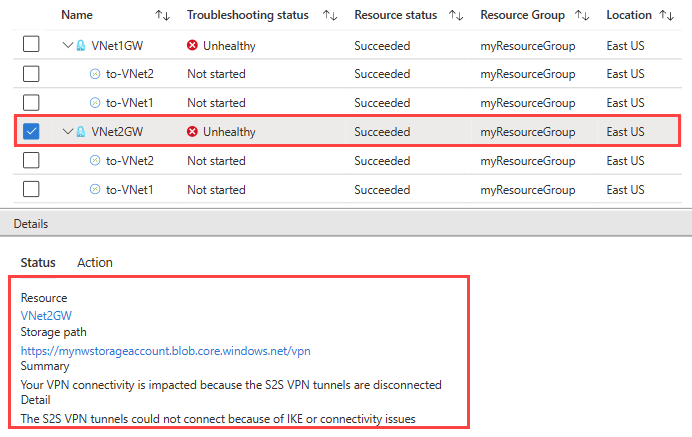Image resolution: width=692 pixels, height=437 pixels.
Task: Sort by Troubleshooting status column
Action: click(x=329, y=16)
